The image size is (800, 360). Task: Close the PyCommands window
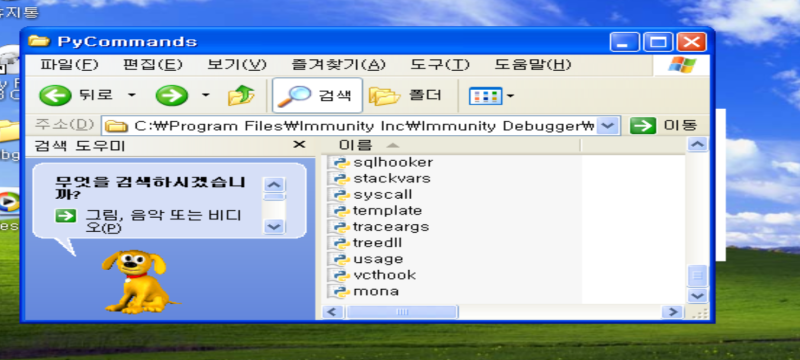[692, 41]
